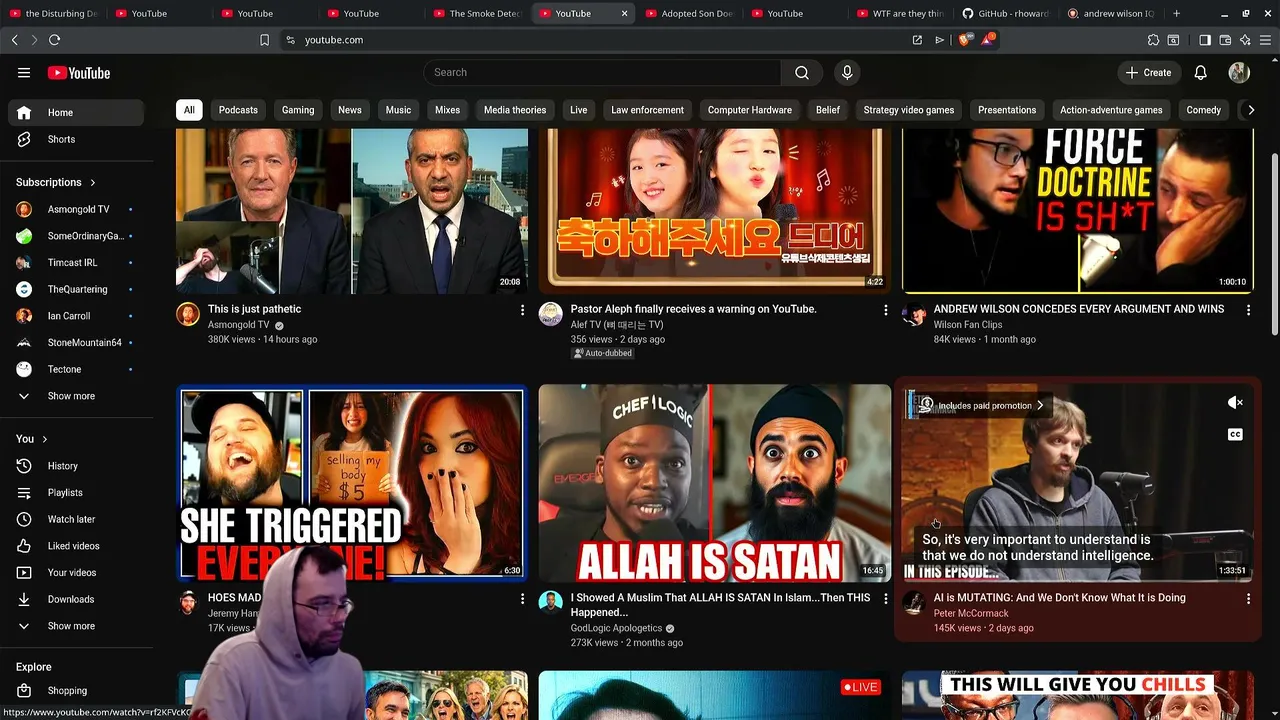Toggle the browser sidebar panel icon
The height and width of the screenshot is (720, 1280).
coord(1205,40)
